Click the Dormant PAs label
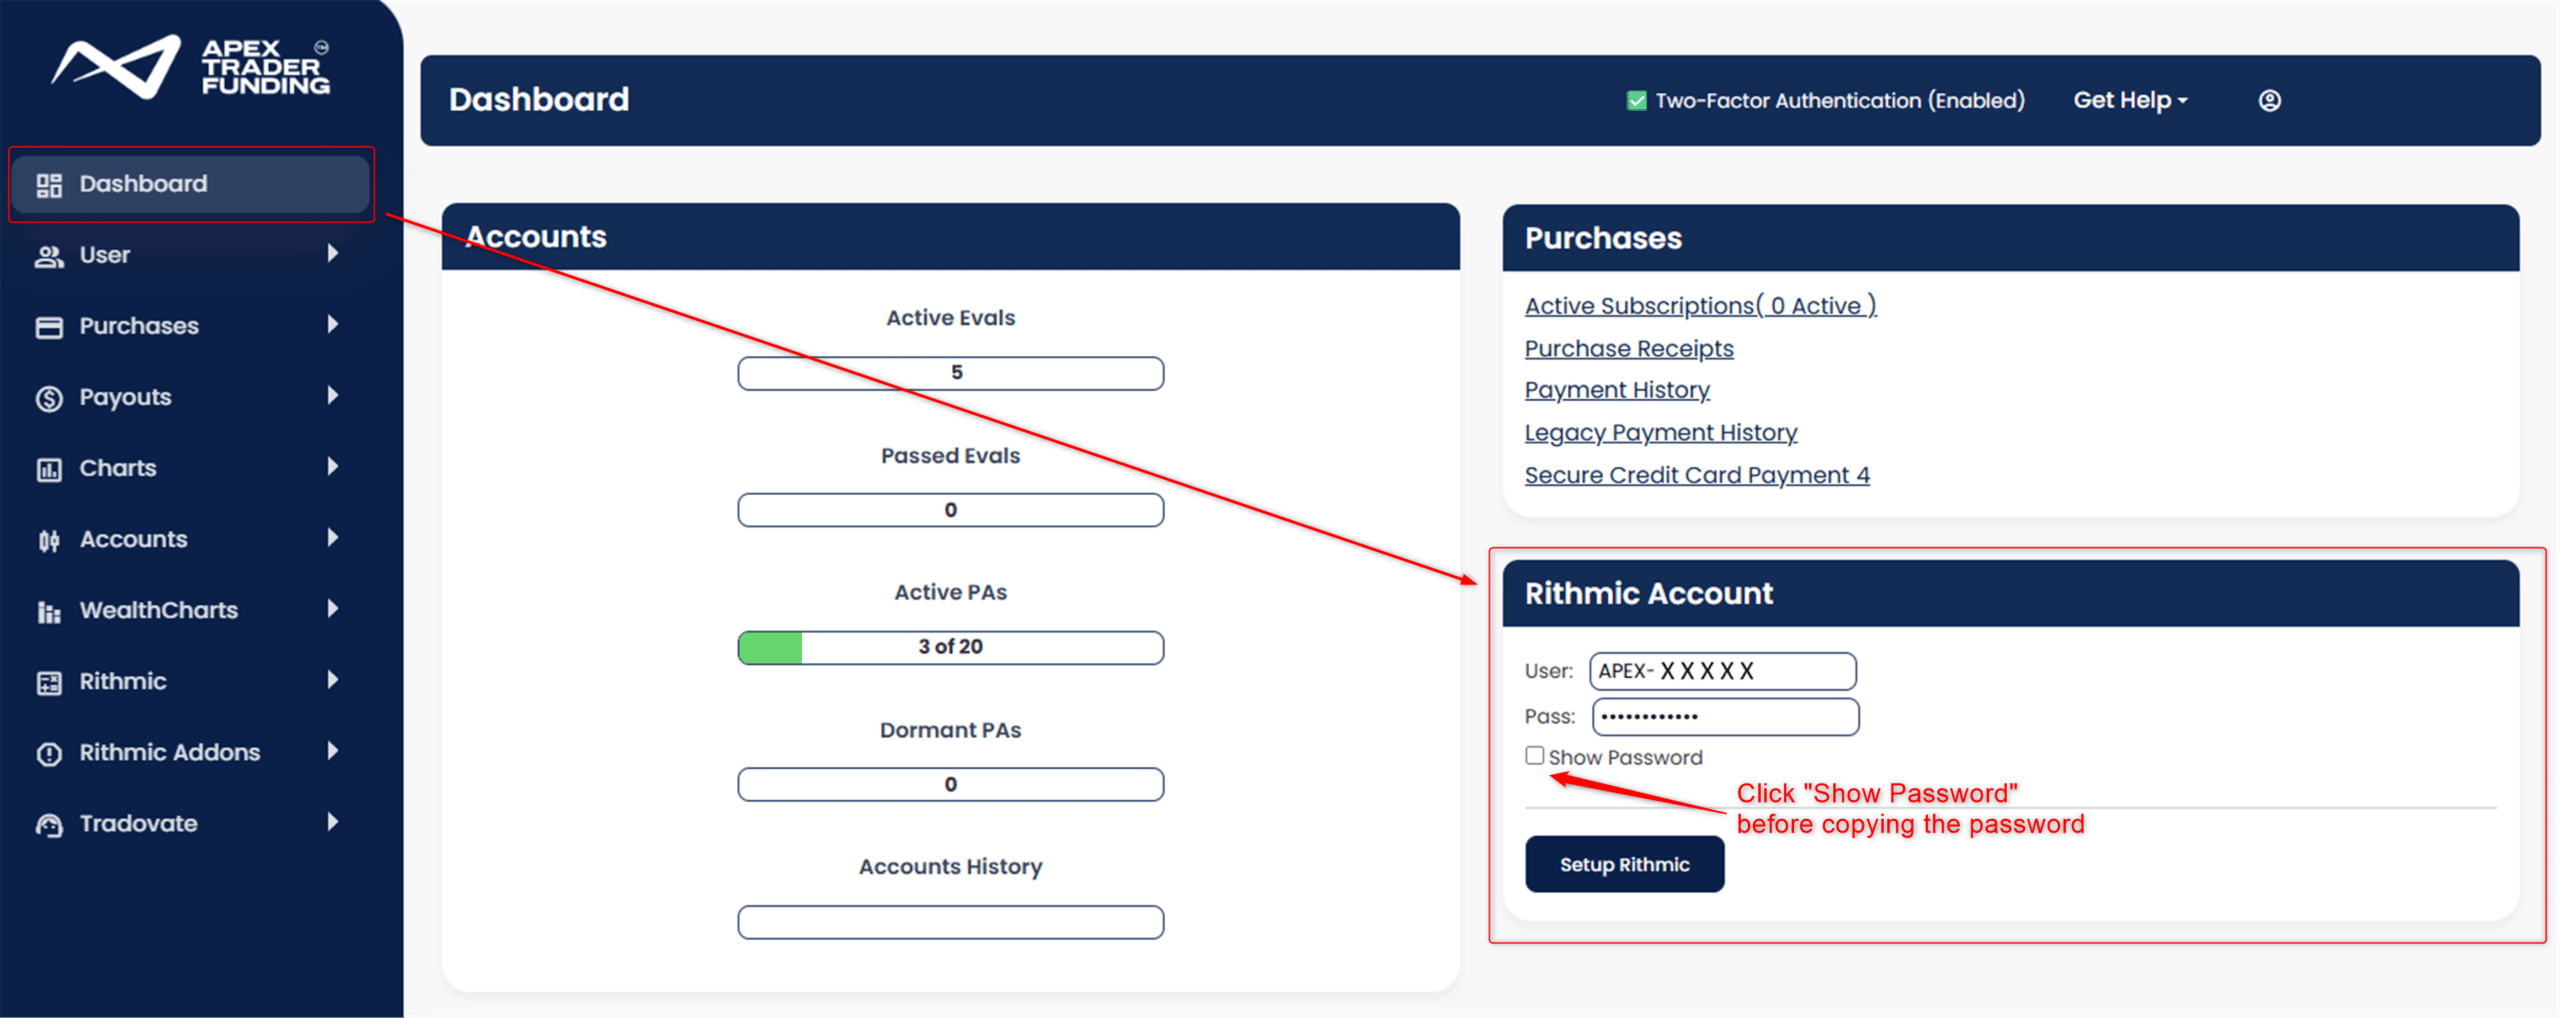Image resolution: width=2560 pixels, height=1018 pixels. pyautogui.click(x=950, y=730)
